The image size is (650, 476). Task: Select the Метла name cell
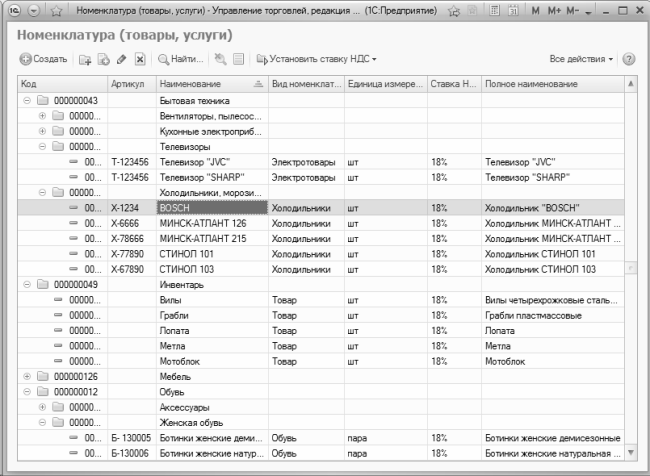212,346
